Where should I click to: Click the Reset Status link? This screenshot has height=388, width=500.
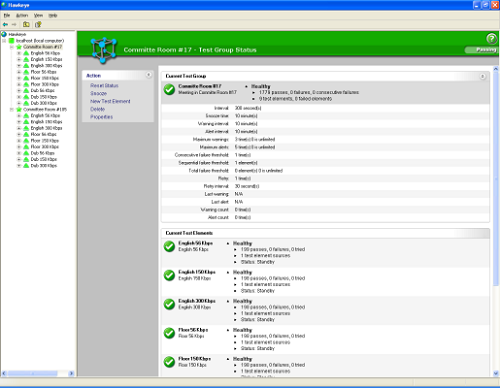coord(104,86)
